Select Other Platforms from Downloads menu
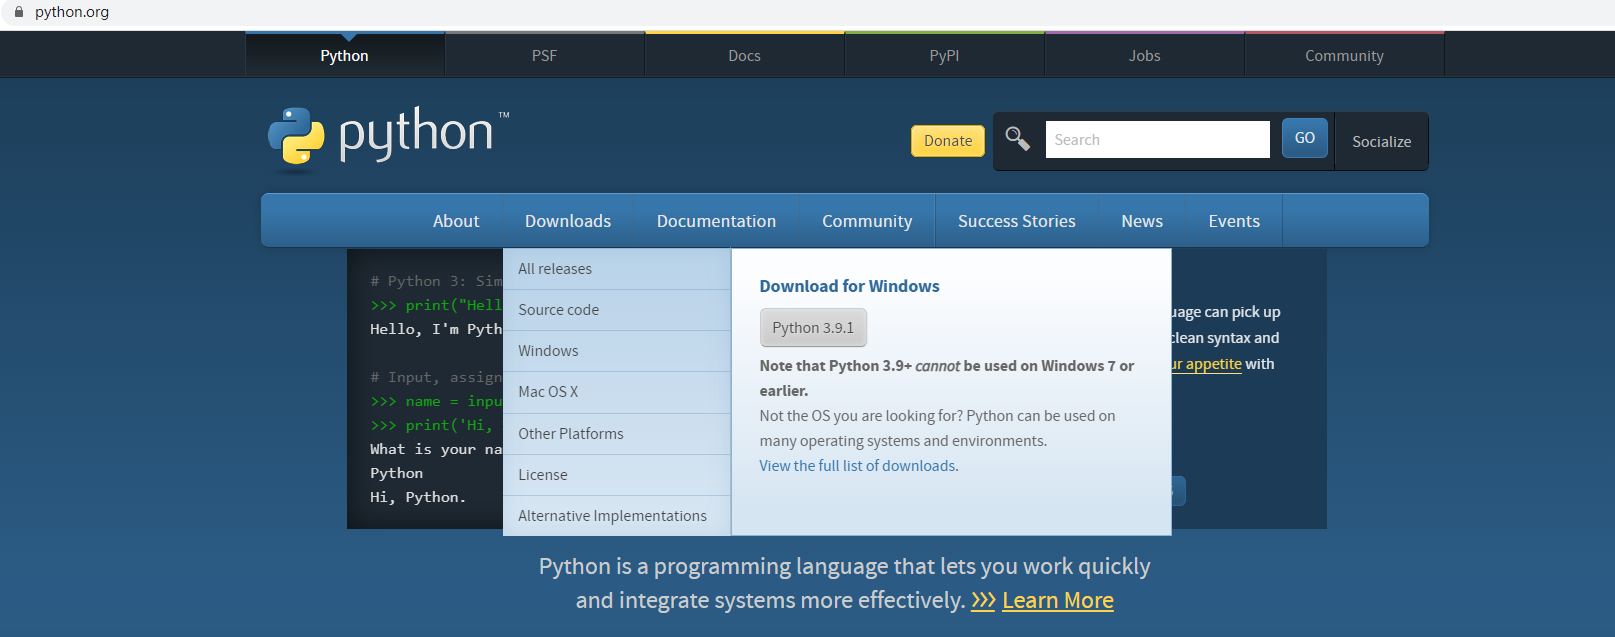The image size is (1615, 637). tap(617, 434)
